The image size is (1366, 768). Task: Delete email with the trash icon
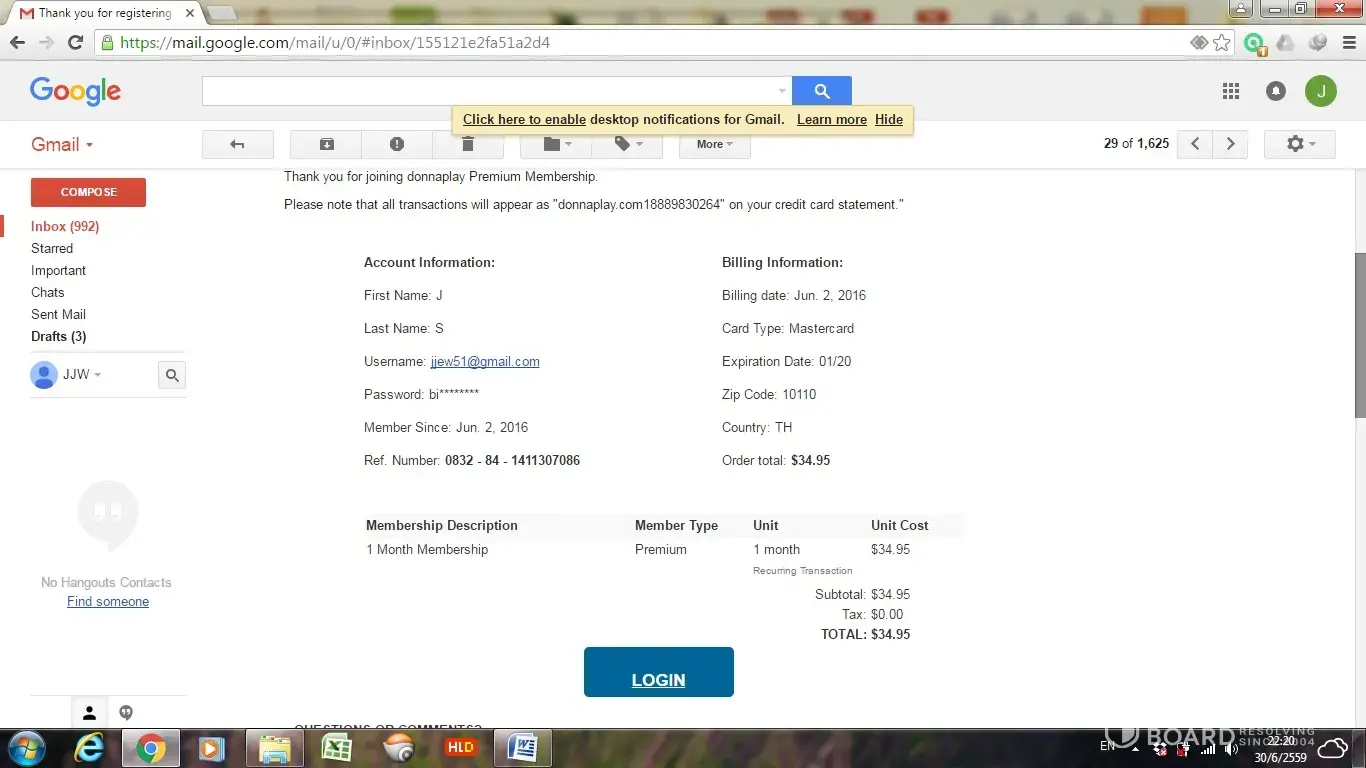click(467, 144)
